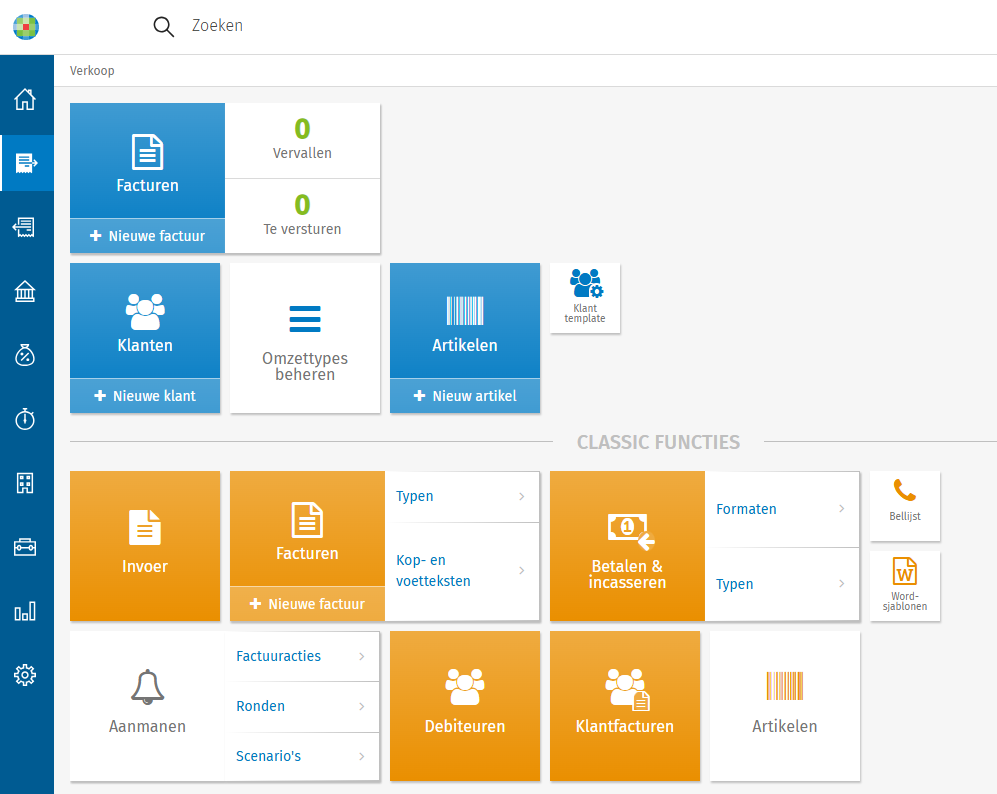
Task: Open the bar chart reports icon
Action: [x=25, y=611]
